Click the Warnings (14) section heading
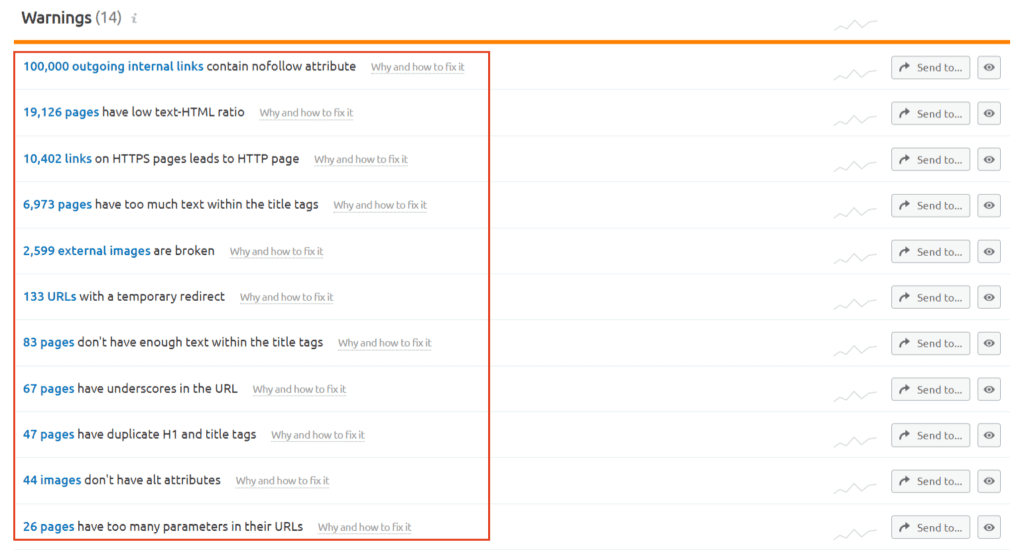Image resolution: width=1024 pixels, height=550 pixels. (71, 18)
